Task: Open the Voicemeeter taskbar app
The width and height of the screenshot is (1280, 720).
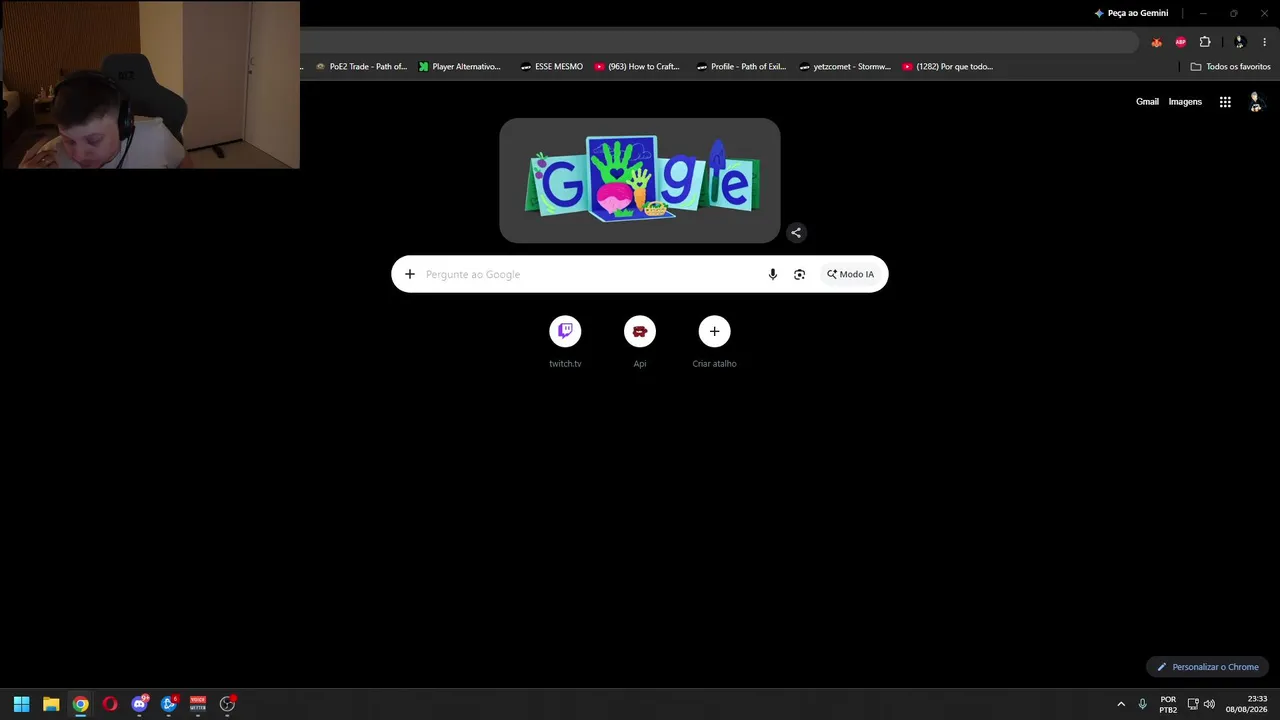Action: point(198,704)
